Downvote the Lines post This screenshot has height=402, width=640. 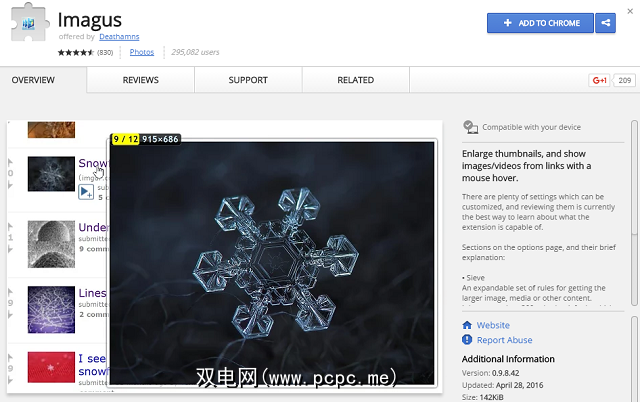pyautogui.click(x=11, y=315)
